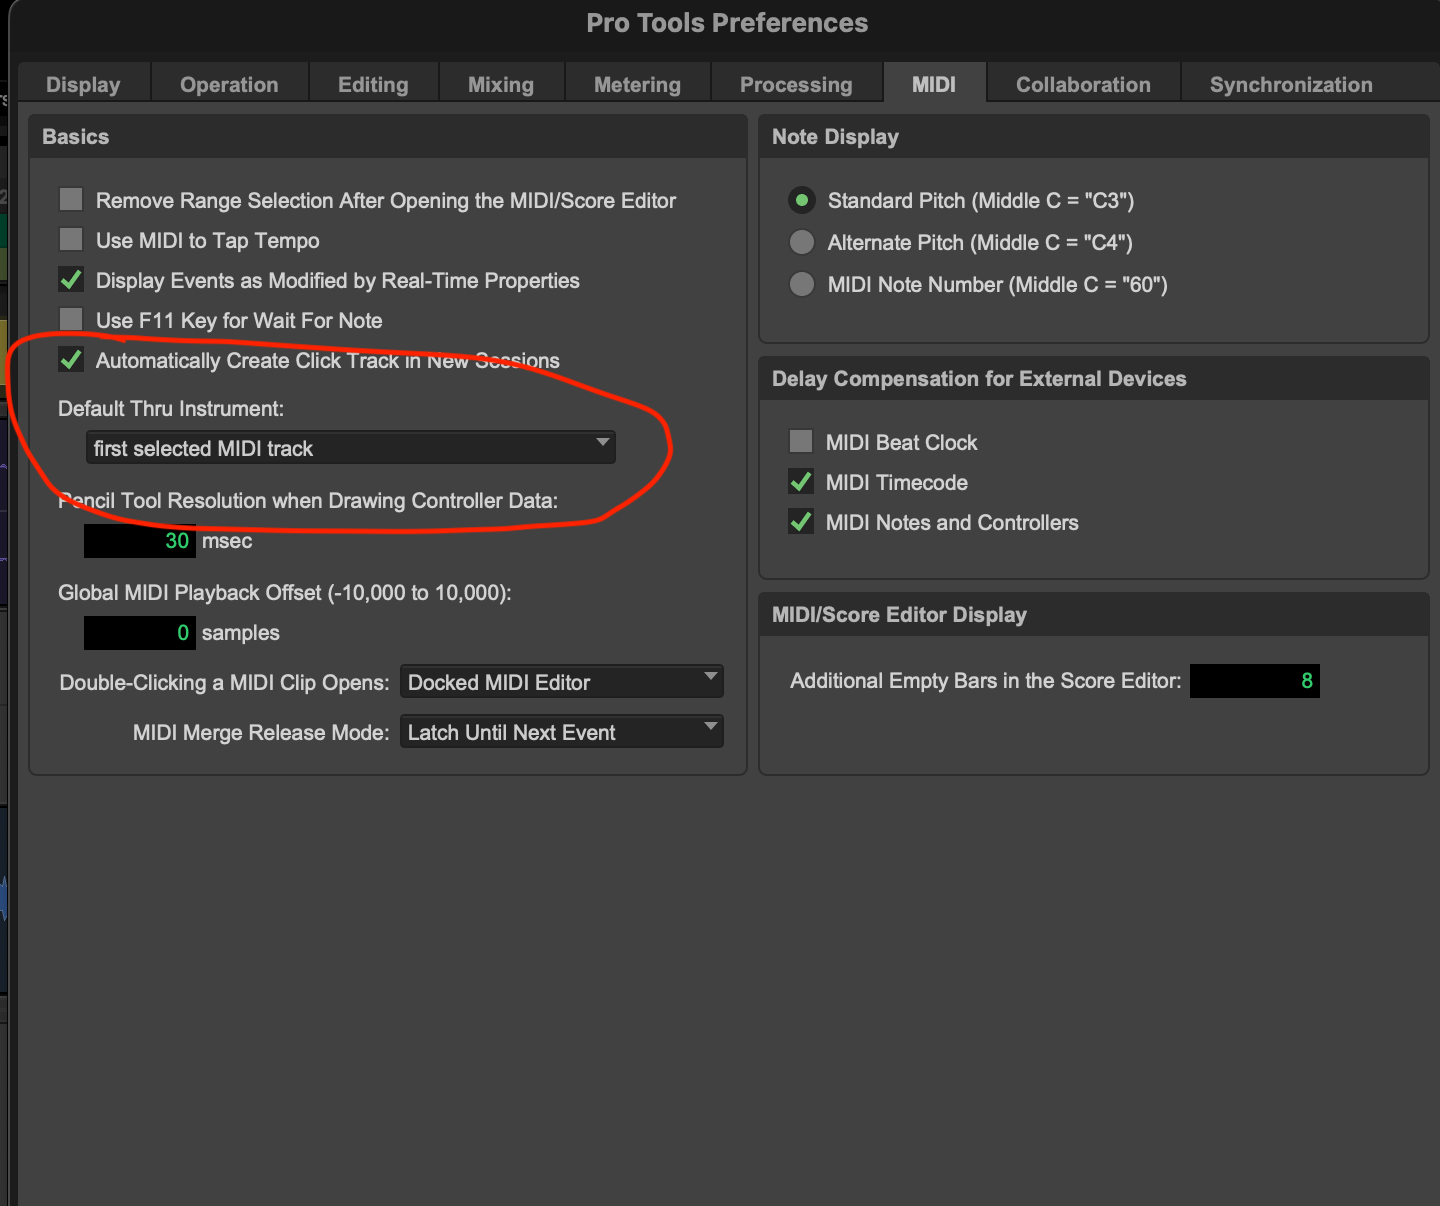Enable Use F11 Key for Wait For Note
The image size is (1440, 1206).
point(71,319)
